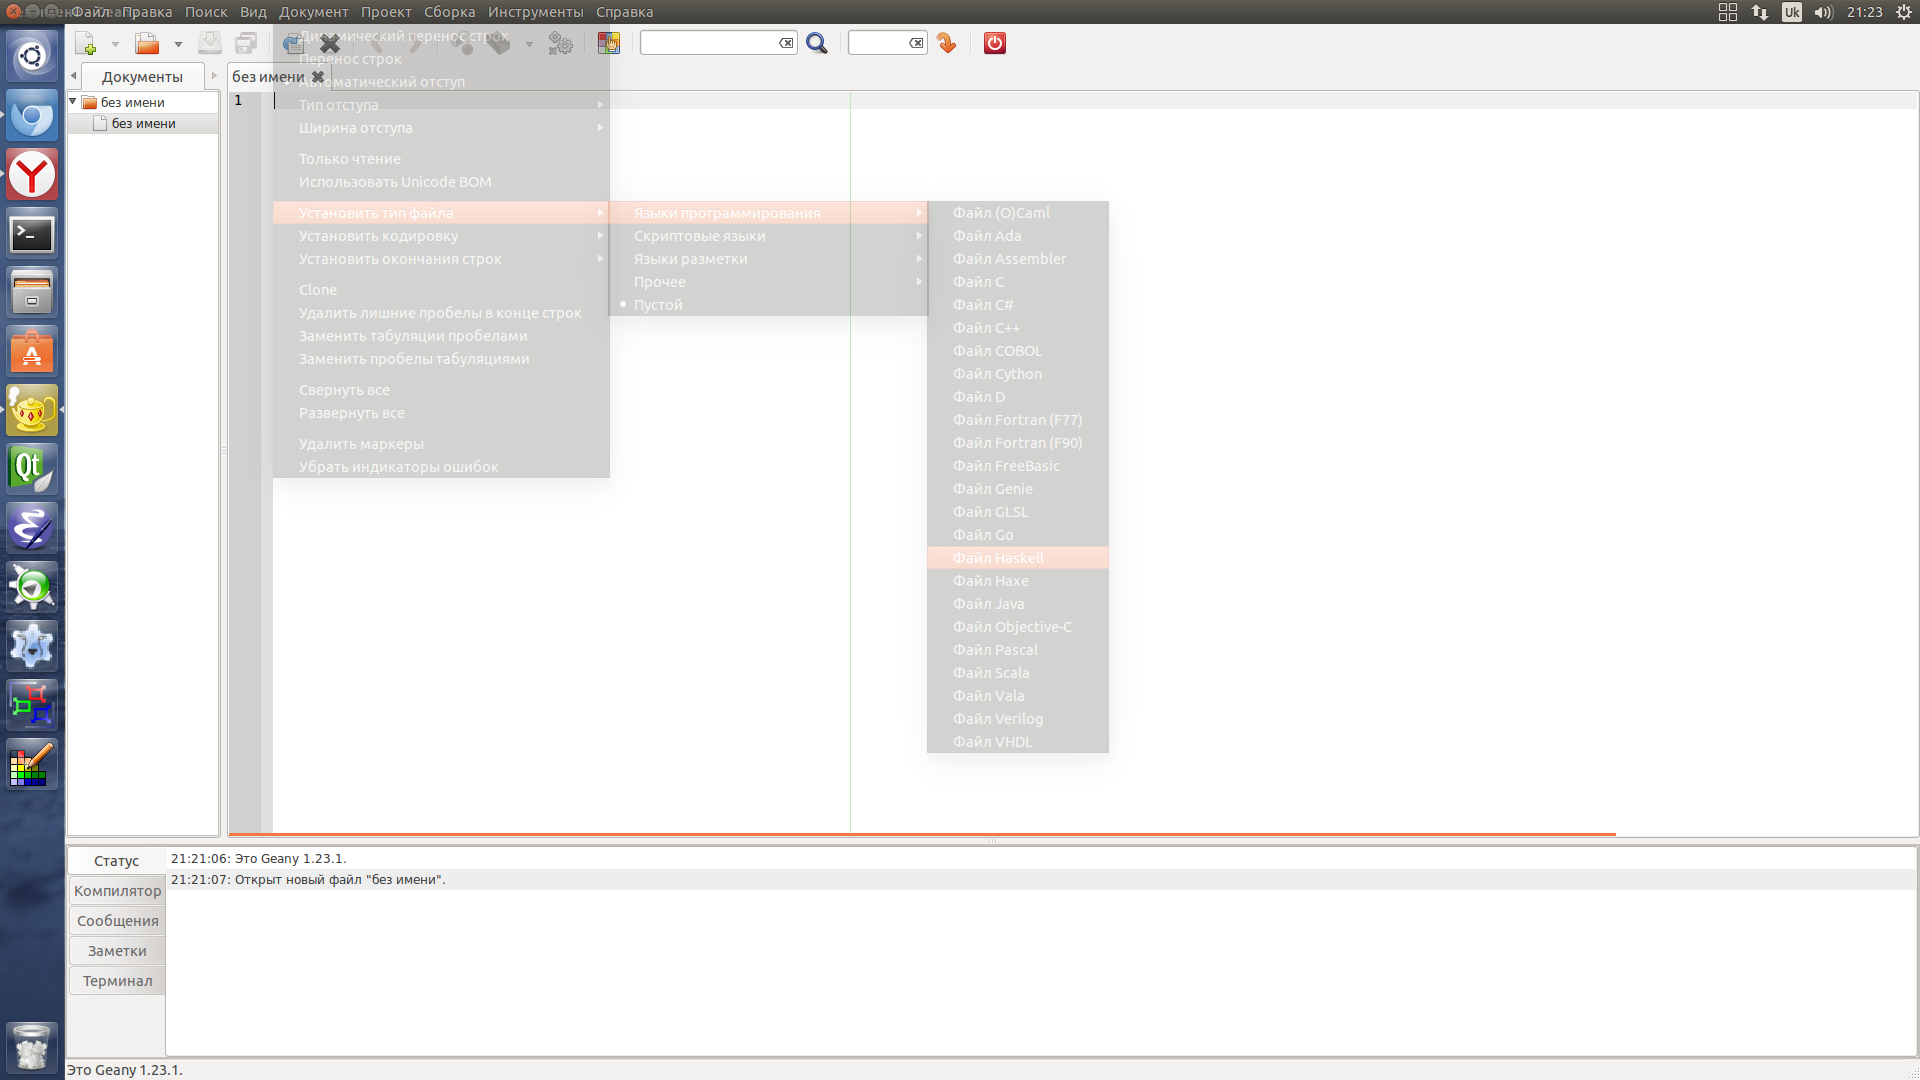
Task: Collapse the без имени tree folder
Action: click(x=73, y=102)
